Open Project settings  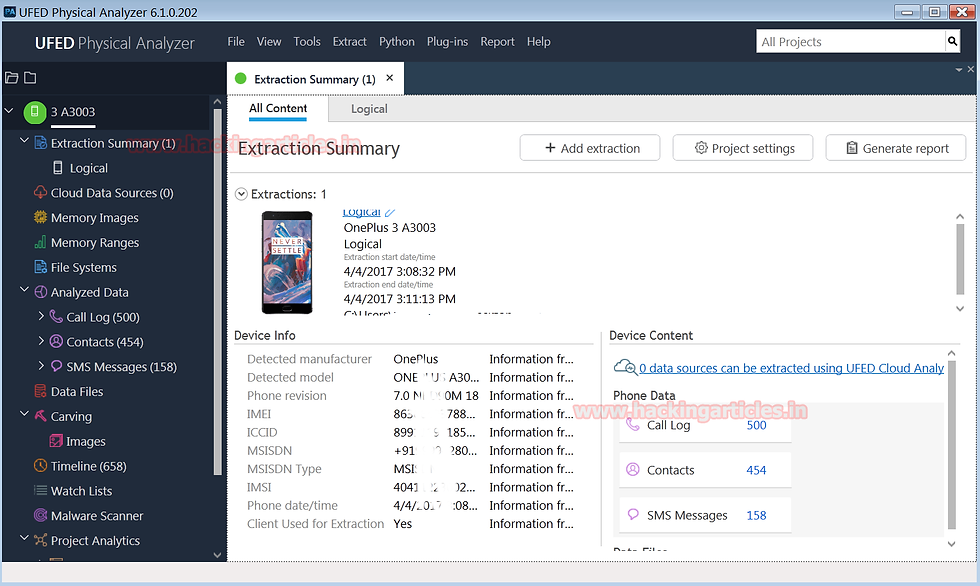pyautogui.click(x=742, y=148)
